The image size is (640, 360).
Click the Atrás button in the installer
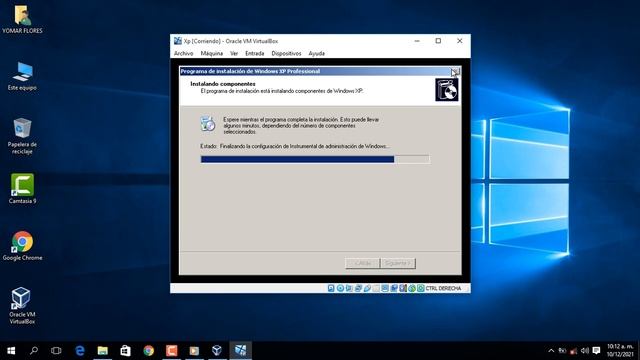point(362,263)
